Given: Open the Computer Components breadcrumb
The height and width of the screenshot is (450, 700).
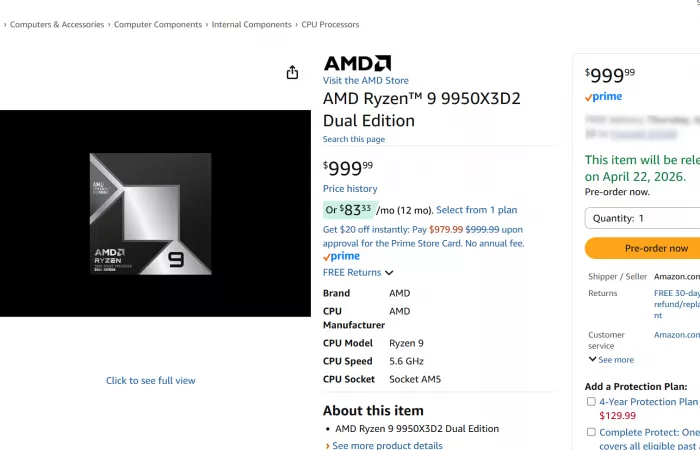Looking at the screenshot, I should click(158, 25).
